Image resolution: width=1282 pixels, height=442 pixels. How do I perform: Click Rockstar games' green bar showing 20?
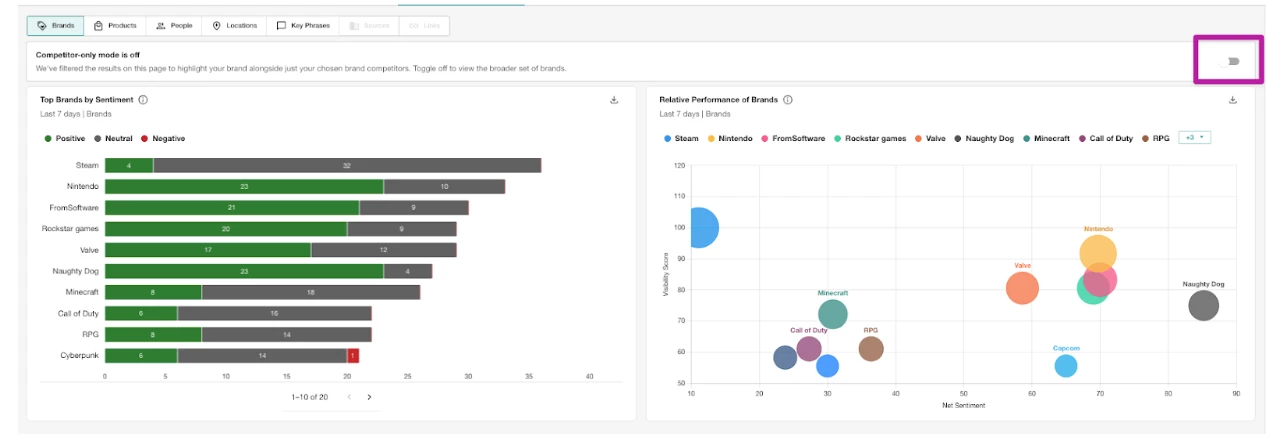(226, 228)
